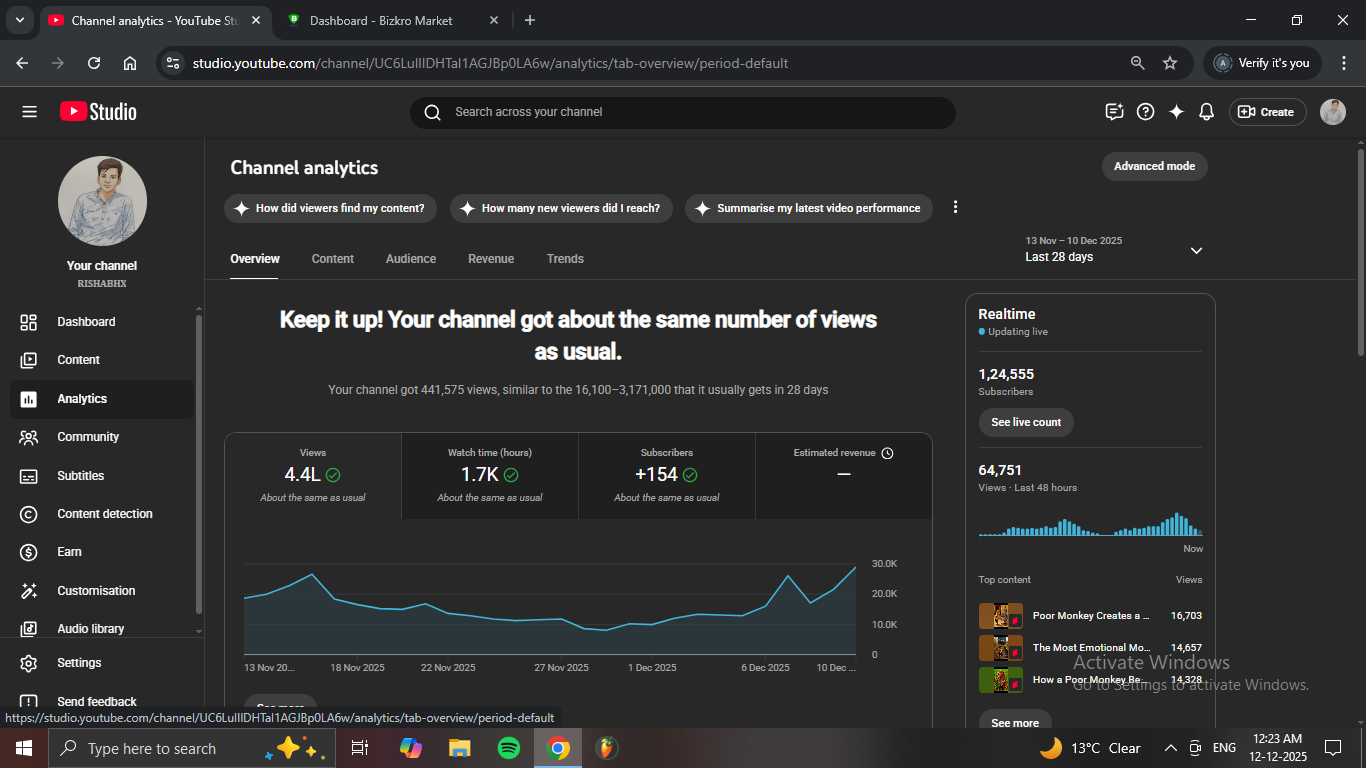Launch Spotify from the taskbar
Screen dimensions: 1366x768
pos(508,748)
